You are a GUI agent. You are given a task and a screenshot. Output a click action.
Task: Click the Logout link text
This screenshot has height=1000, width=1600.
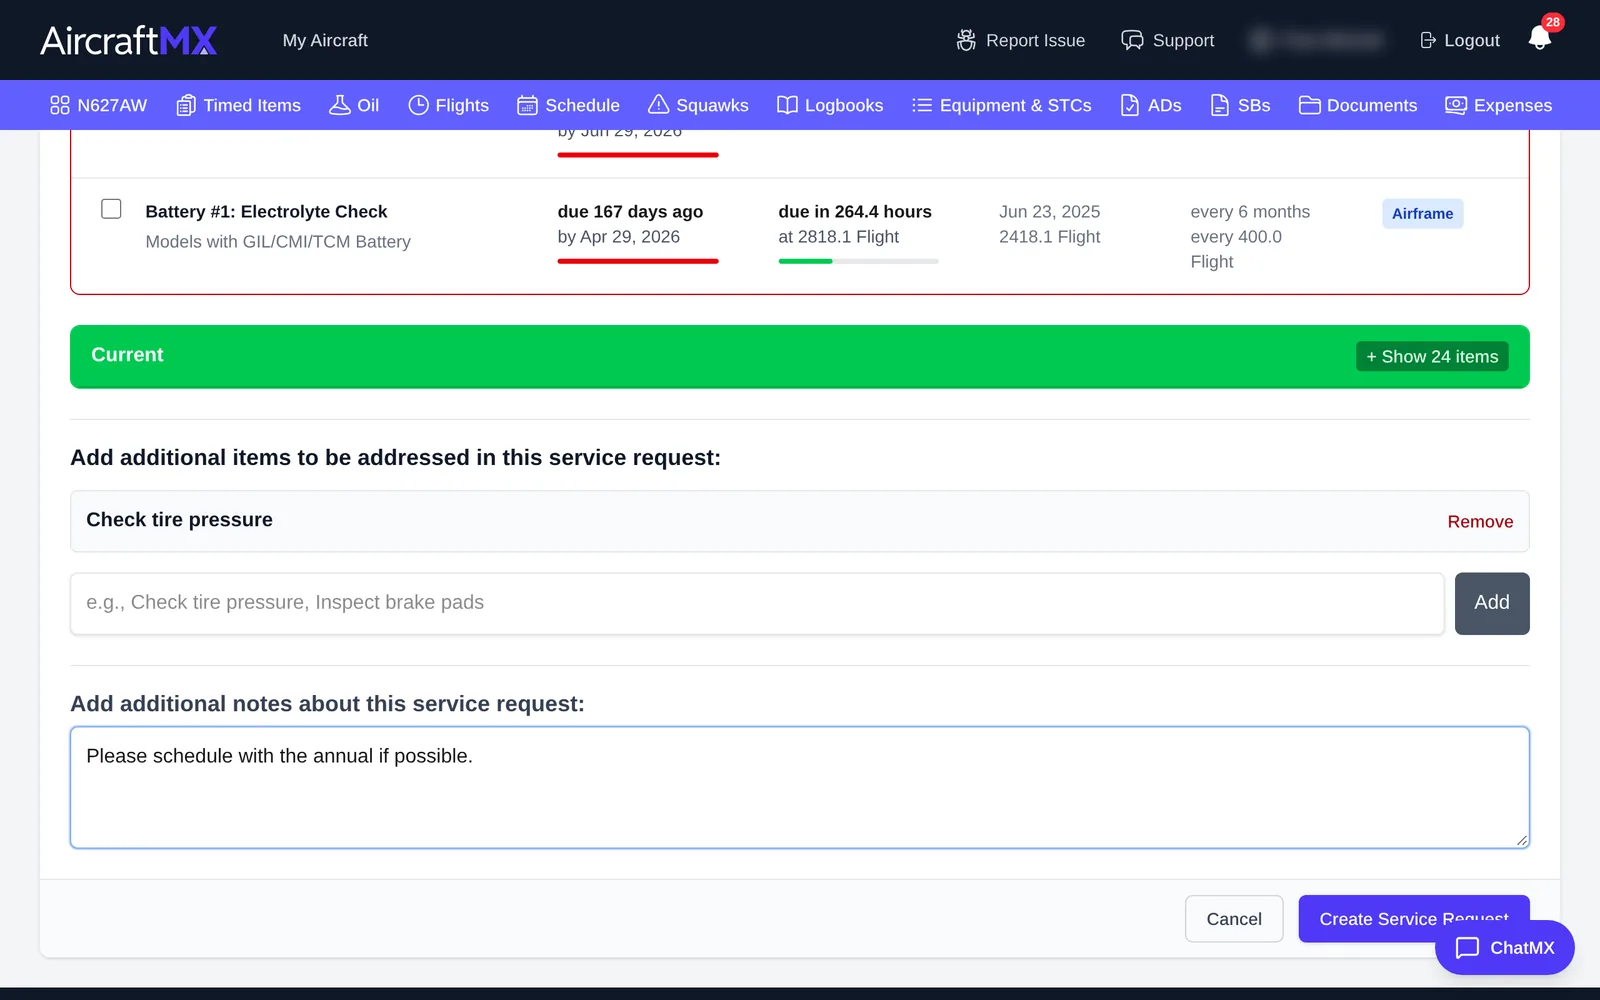point(1472,40)
